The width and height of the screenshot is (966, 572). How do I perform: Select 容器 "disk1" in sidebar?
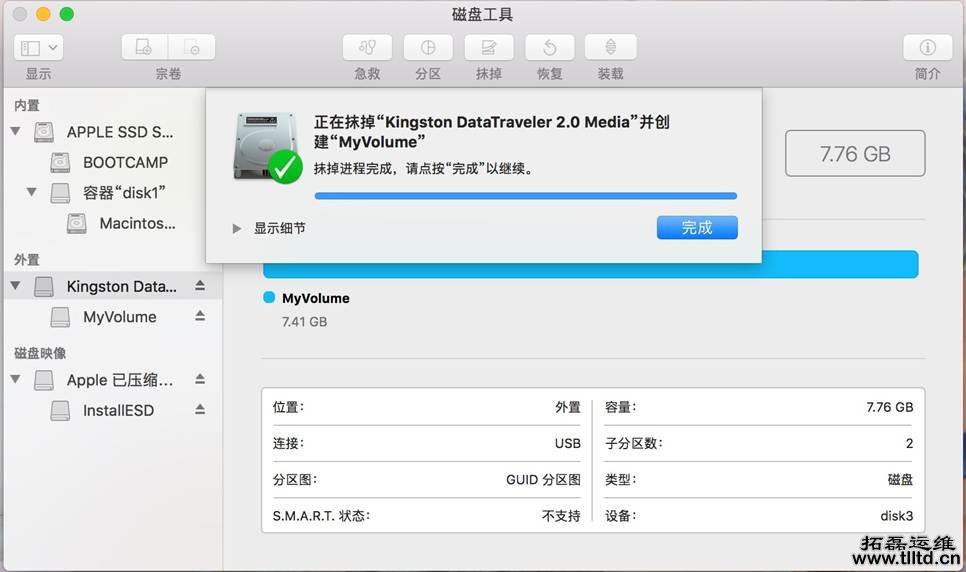(113, 192)
